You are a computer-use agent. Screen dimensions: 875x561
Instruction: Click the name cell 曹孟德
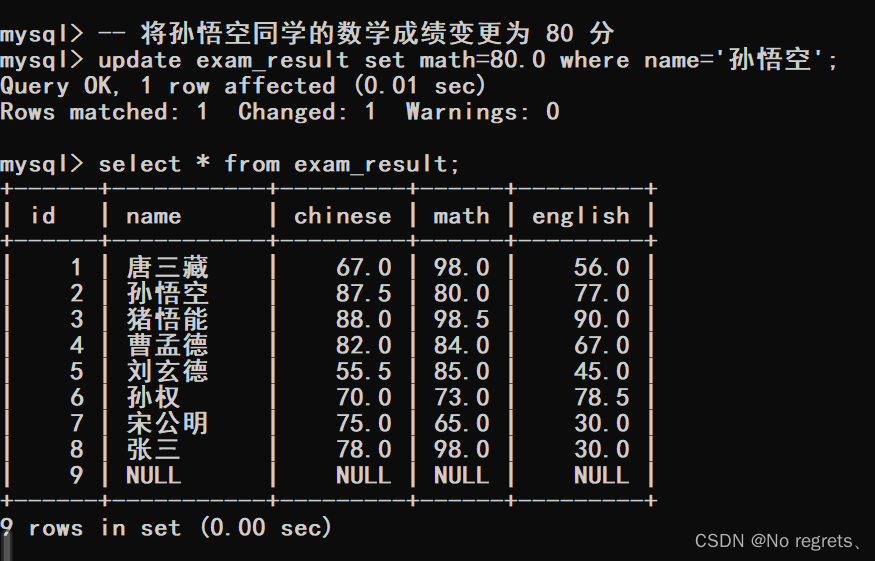[167, 345]
